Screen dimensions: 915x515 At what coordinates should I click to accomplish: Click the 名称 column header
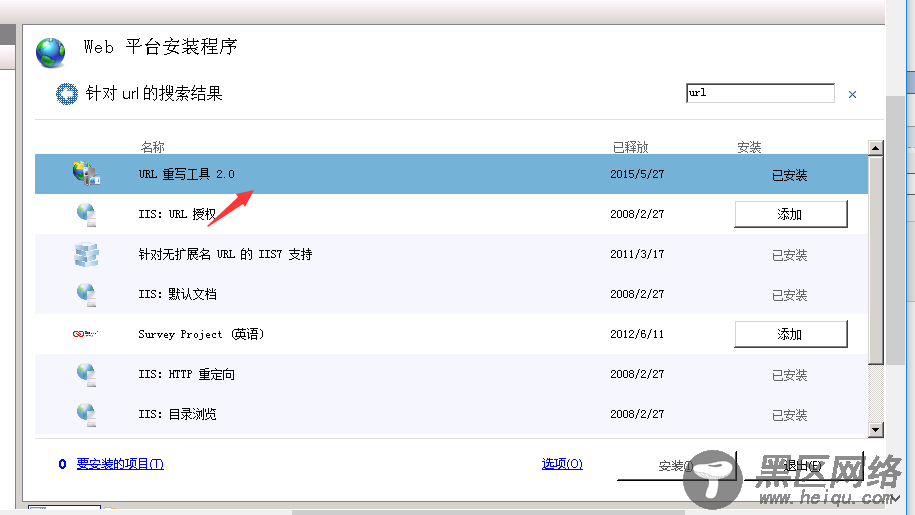click(x=152, y=147)
